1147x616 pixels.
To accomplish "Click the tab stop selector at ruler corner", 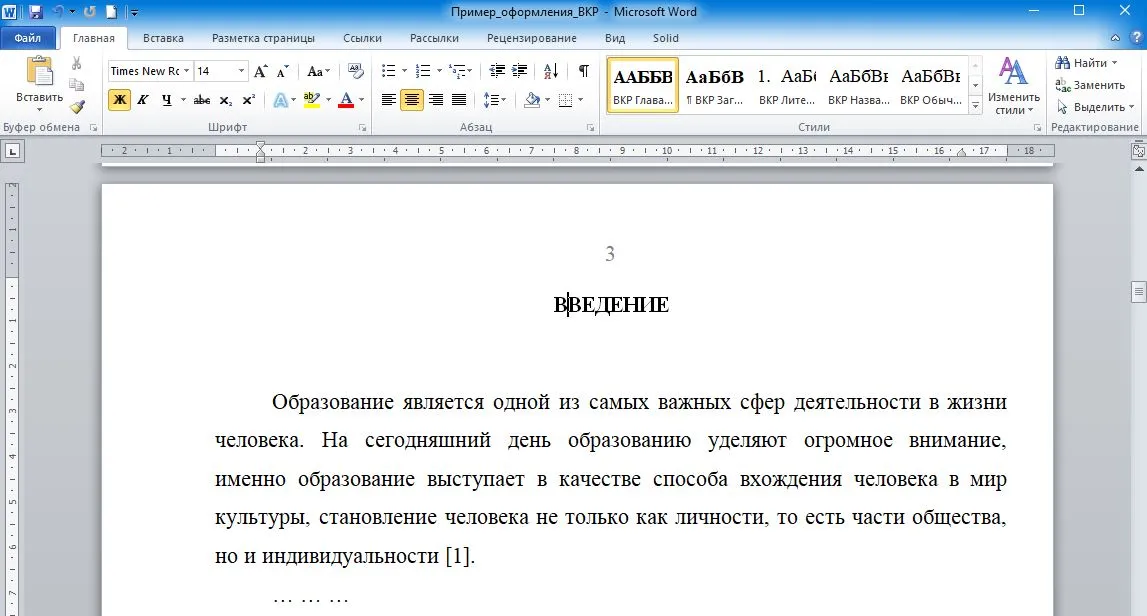I will [x=12, y=151].
